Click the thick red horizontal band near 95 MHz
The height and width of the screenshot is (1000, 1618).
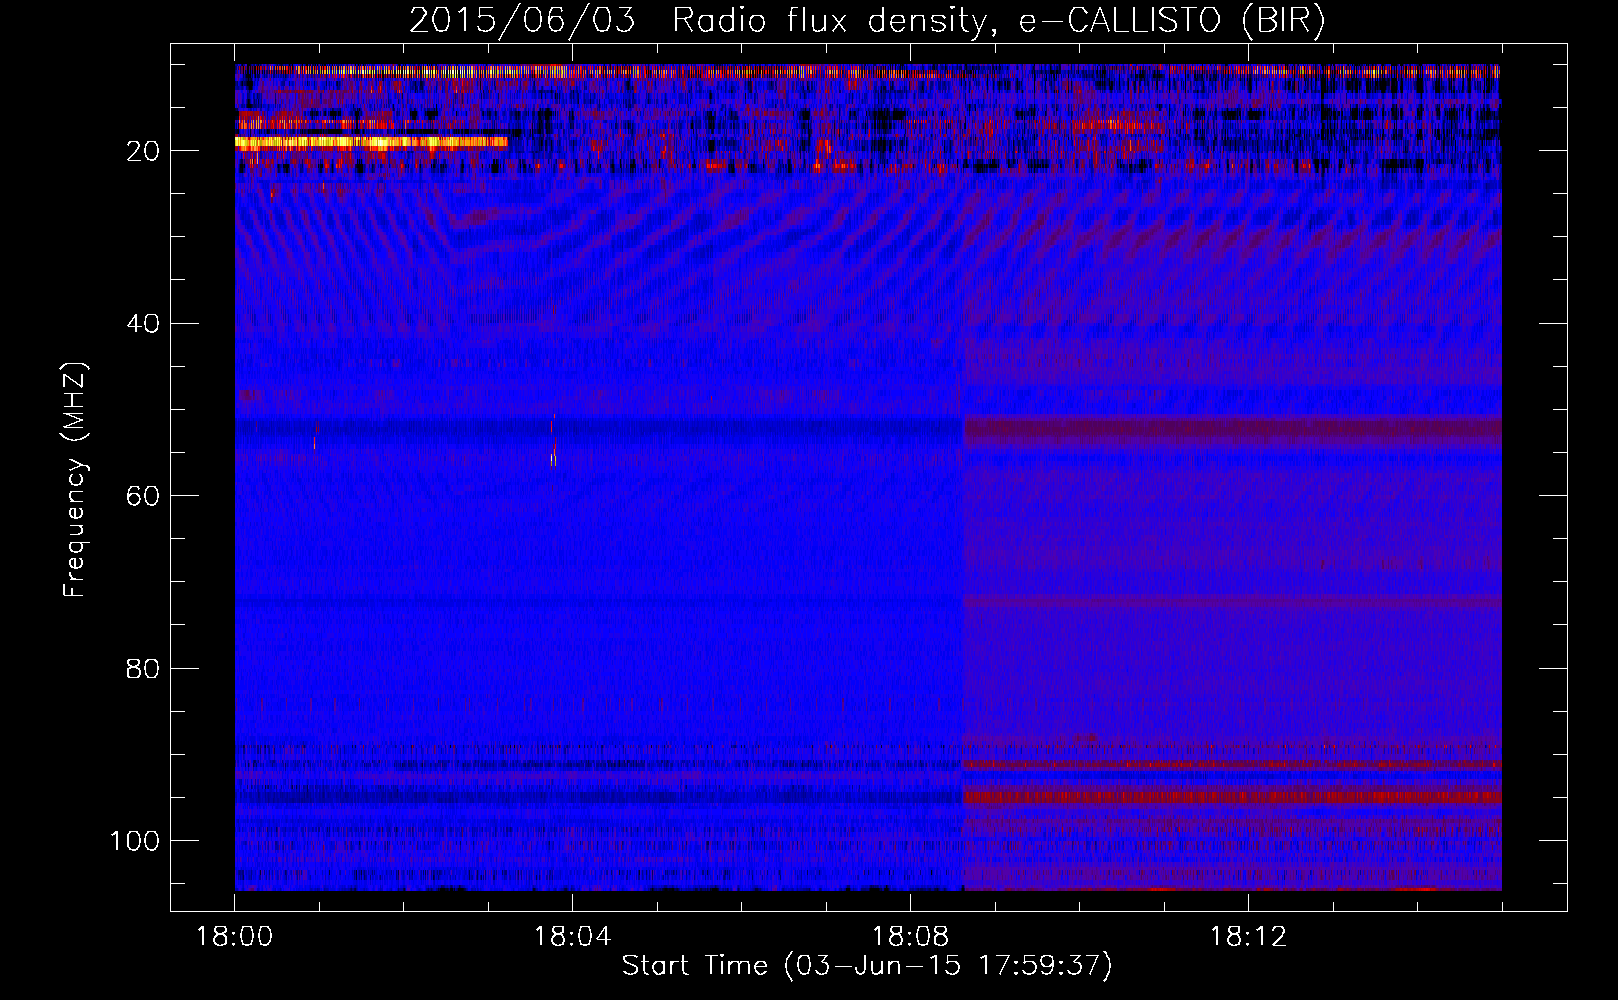click(1232, 797)
